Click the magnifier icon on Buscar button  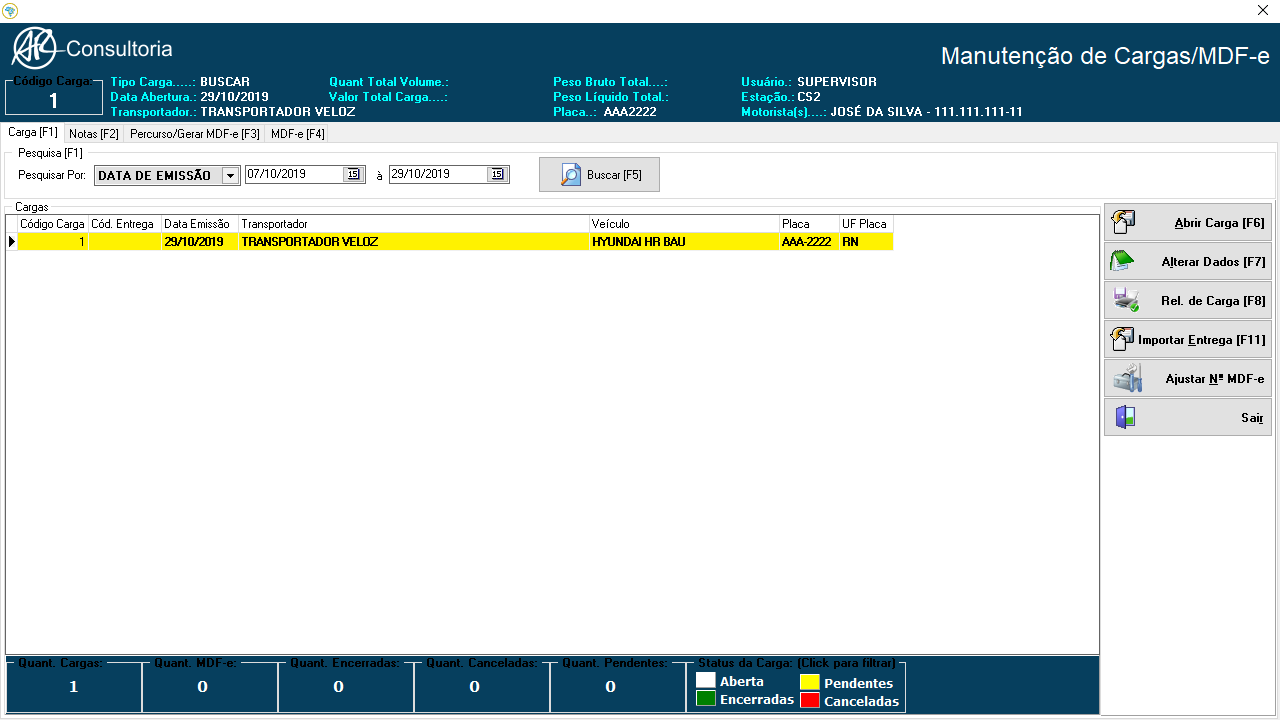570,175
